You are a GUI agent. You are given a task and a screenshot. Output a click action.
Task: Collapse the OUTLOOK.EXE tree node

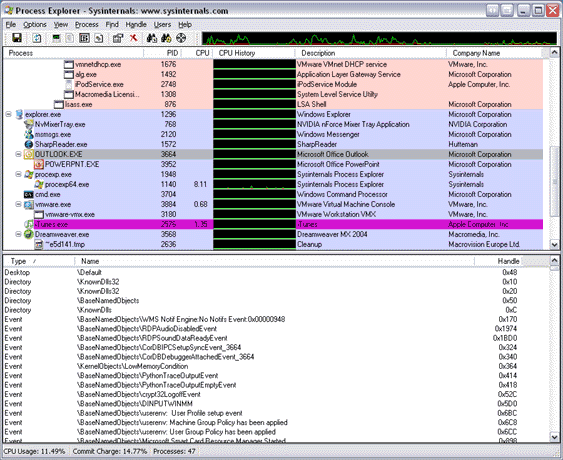18,154
